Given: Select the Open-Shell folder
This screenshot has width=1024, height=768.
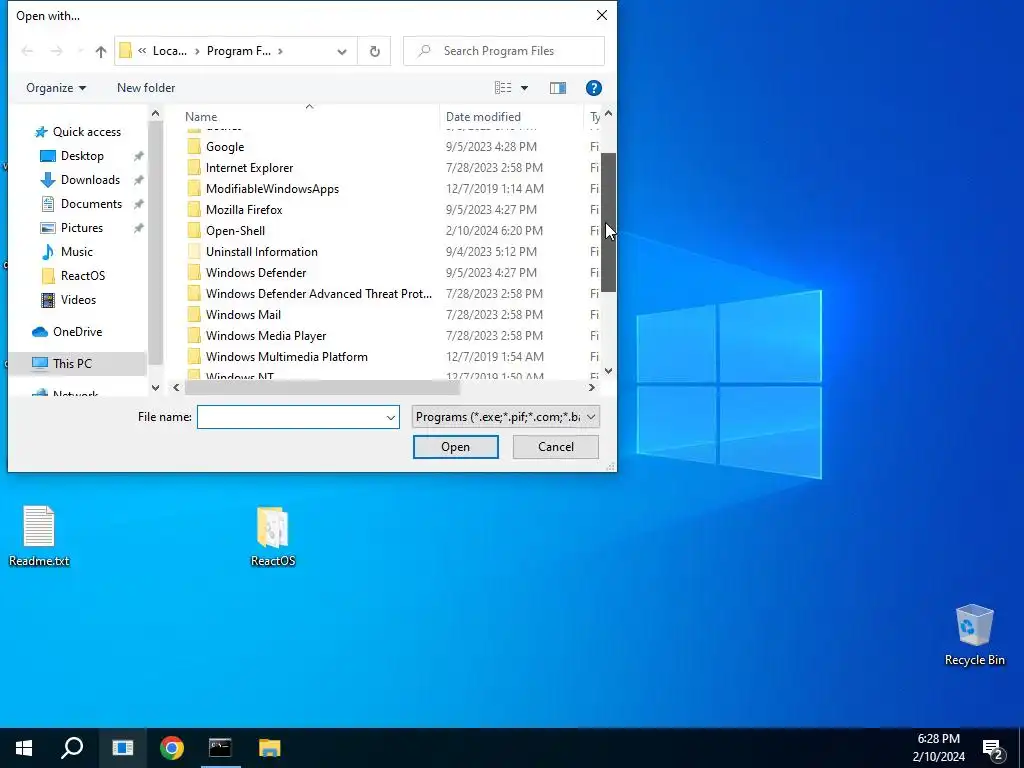Looking at the screenshot, I should [235, 231].
